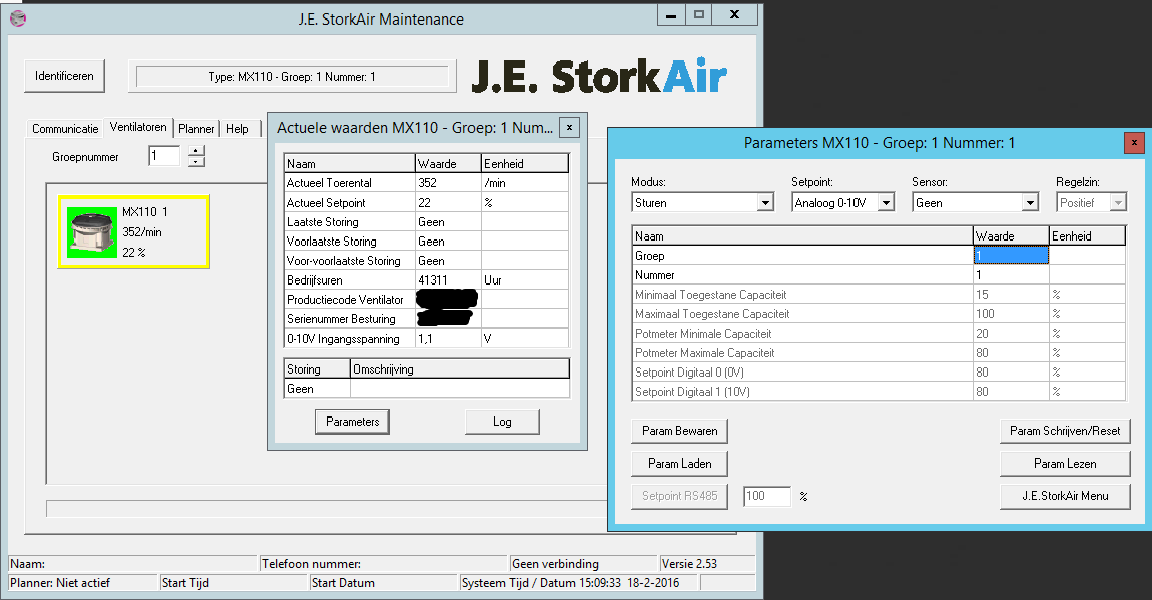This screenshot has width=1152, height=600.
Task: Open the Help tab
Action: [237, 129]
